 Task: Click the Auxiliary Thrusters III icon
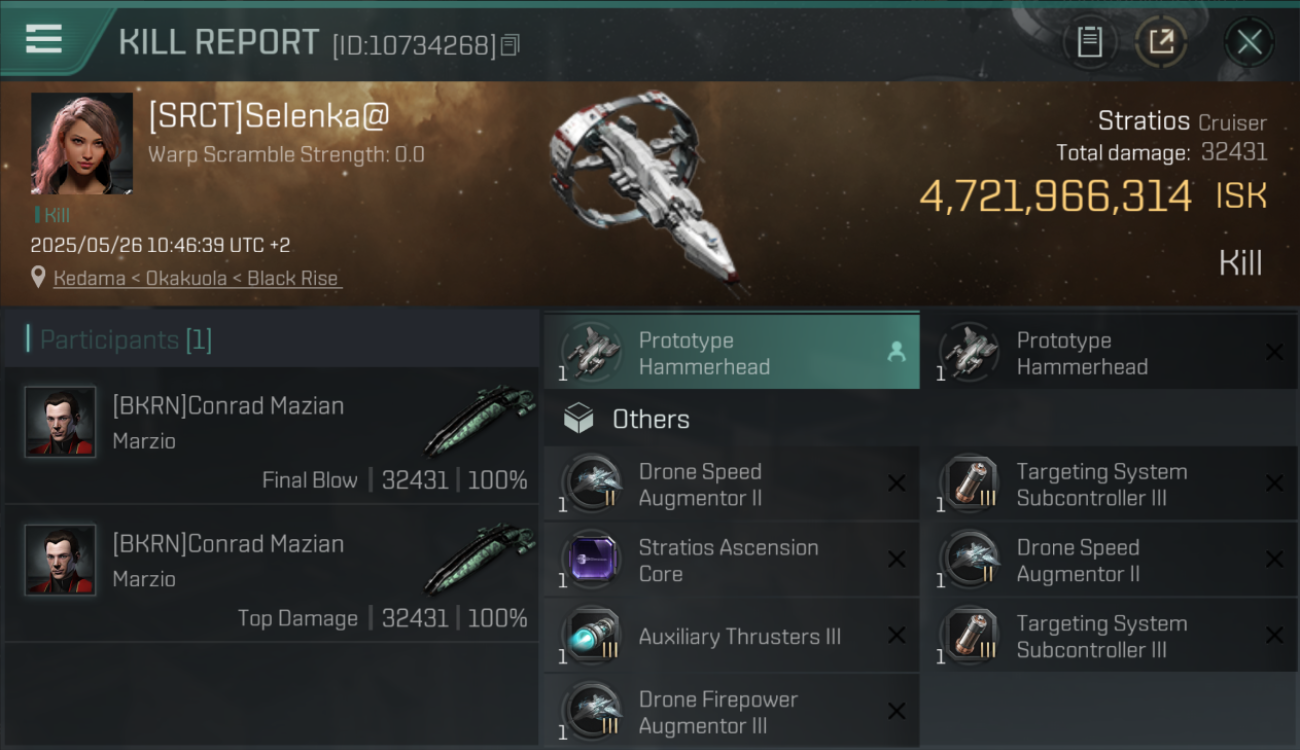590,635
